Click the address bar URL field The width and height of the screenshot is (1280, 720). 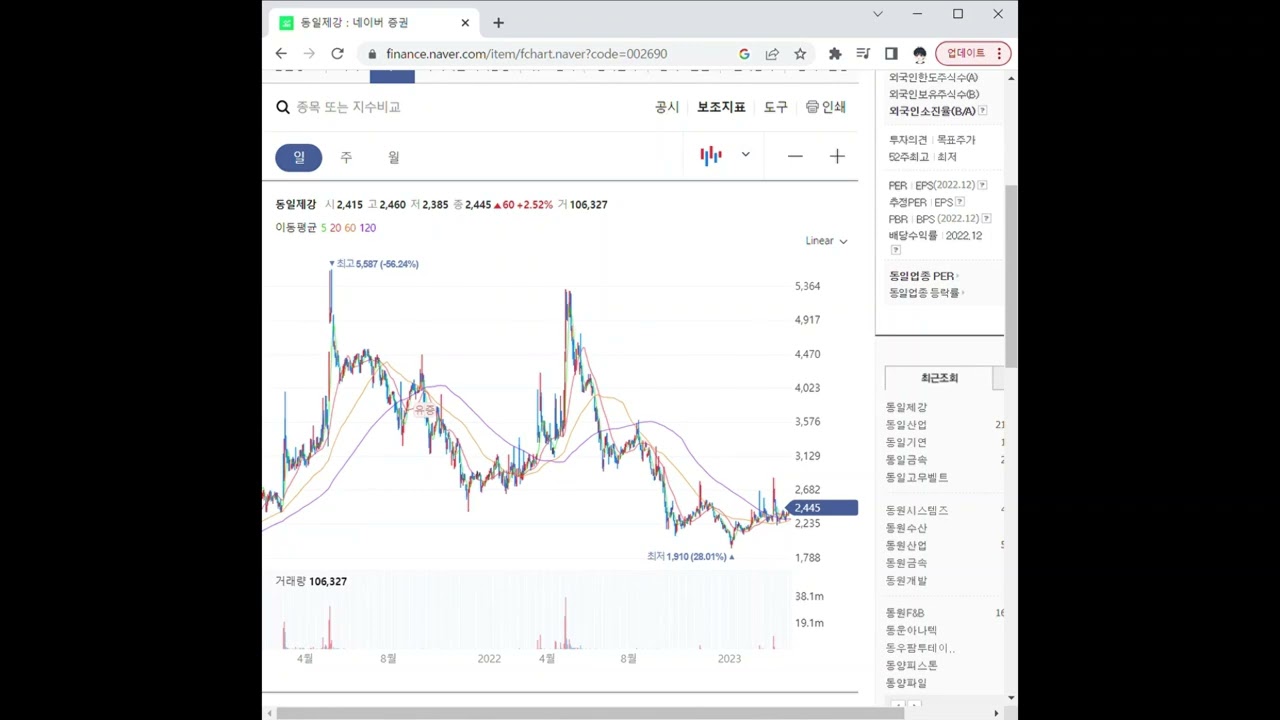pos(526,54)
